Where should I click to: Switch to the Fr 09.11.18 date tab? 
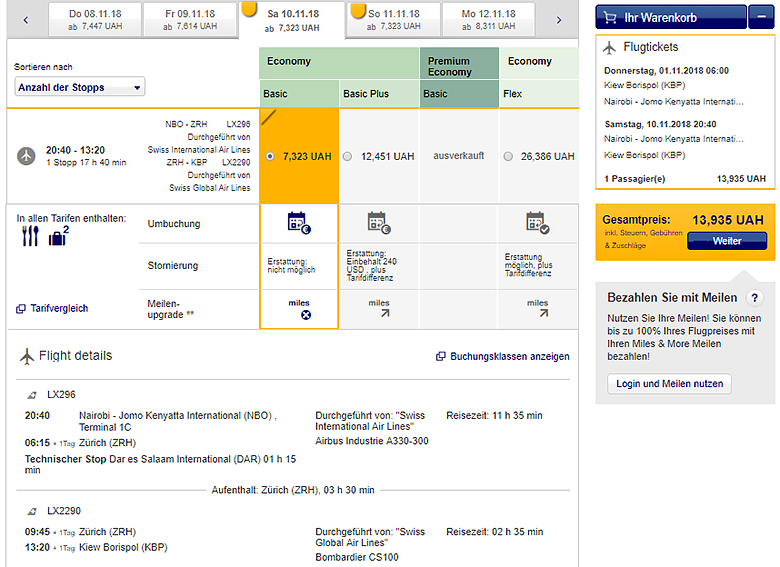(x=188, y=20)
